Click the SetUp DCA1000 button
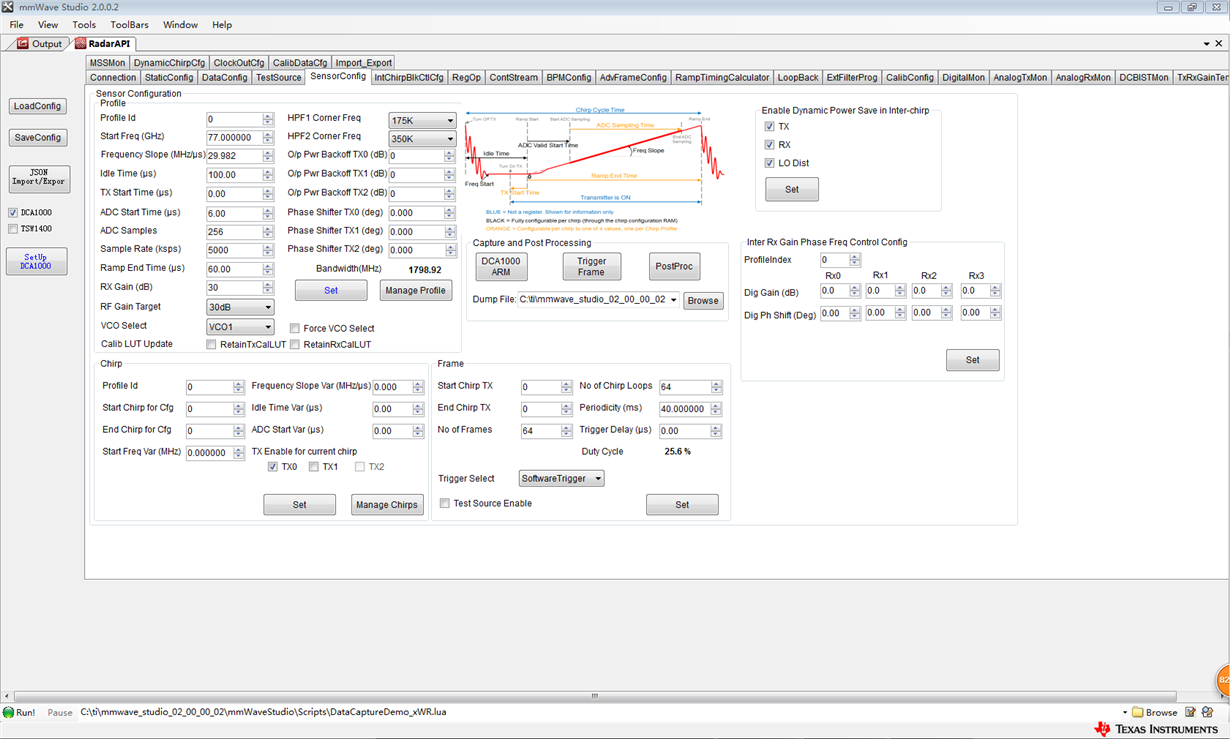Image resolution: width=1230 pixels, height=739 pixels. [x=38, y=261]
